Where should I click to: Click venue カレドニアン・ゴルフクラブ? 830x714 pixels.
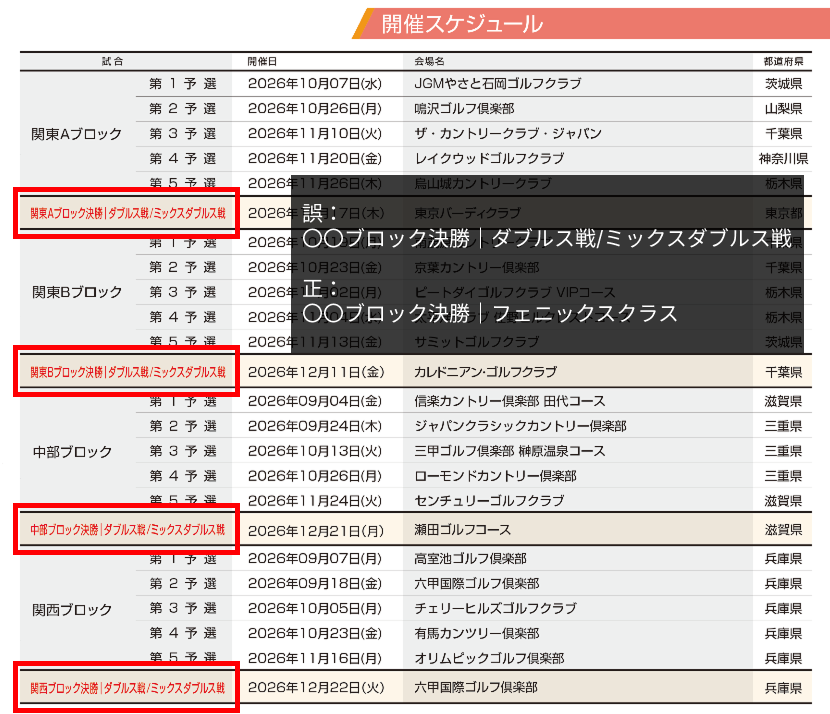485,372
